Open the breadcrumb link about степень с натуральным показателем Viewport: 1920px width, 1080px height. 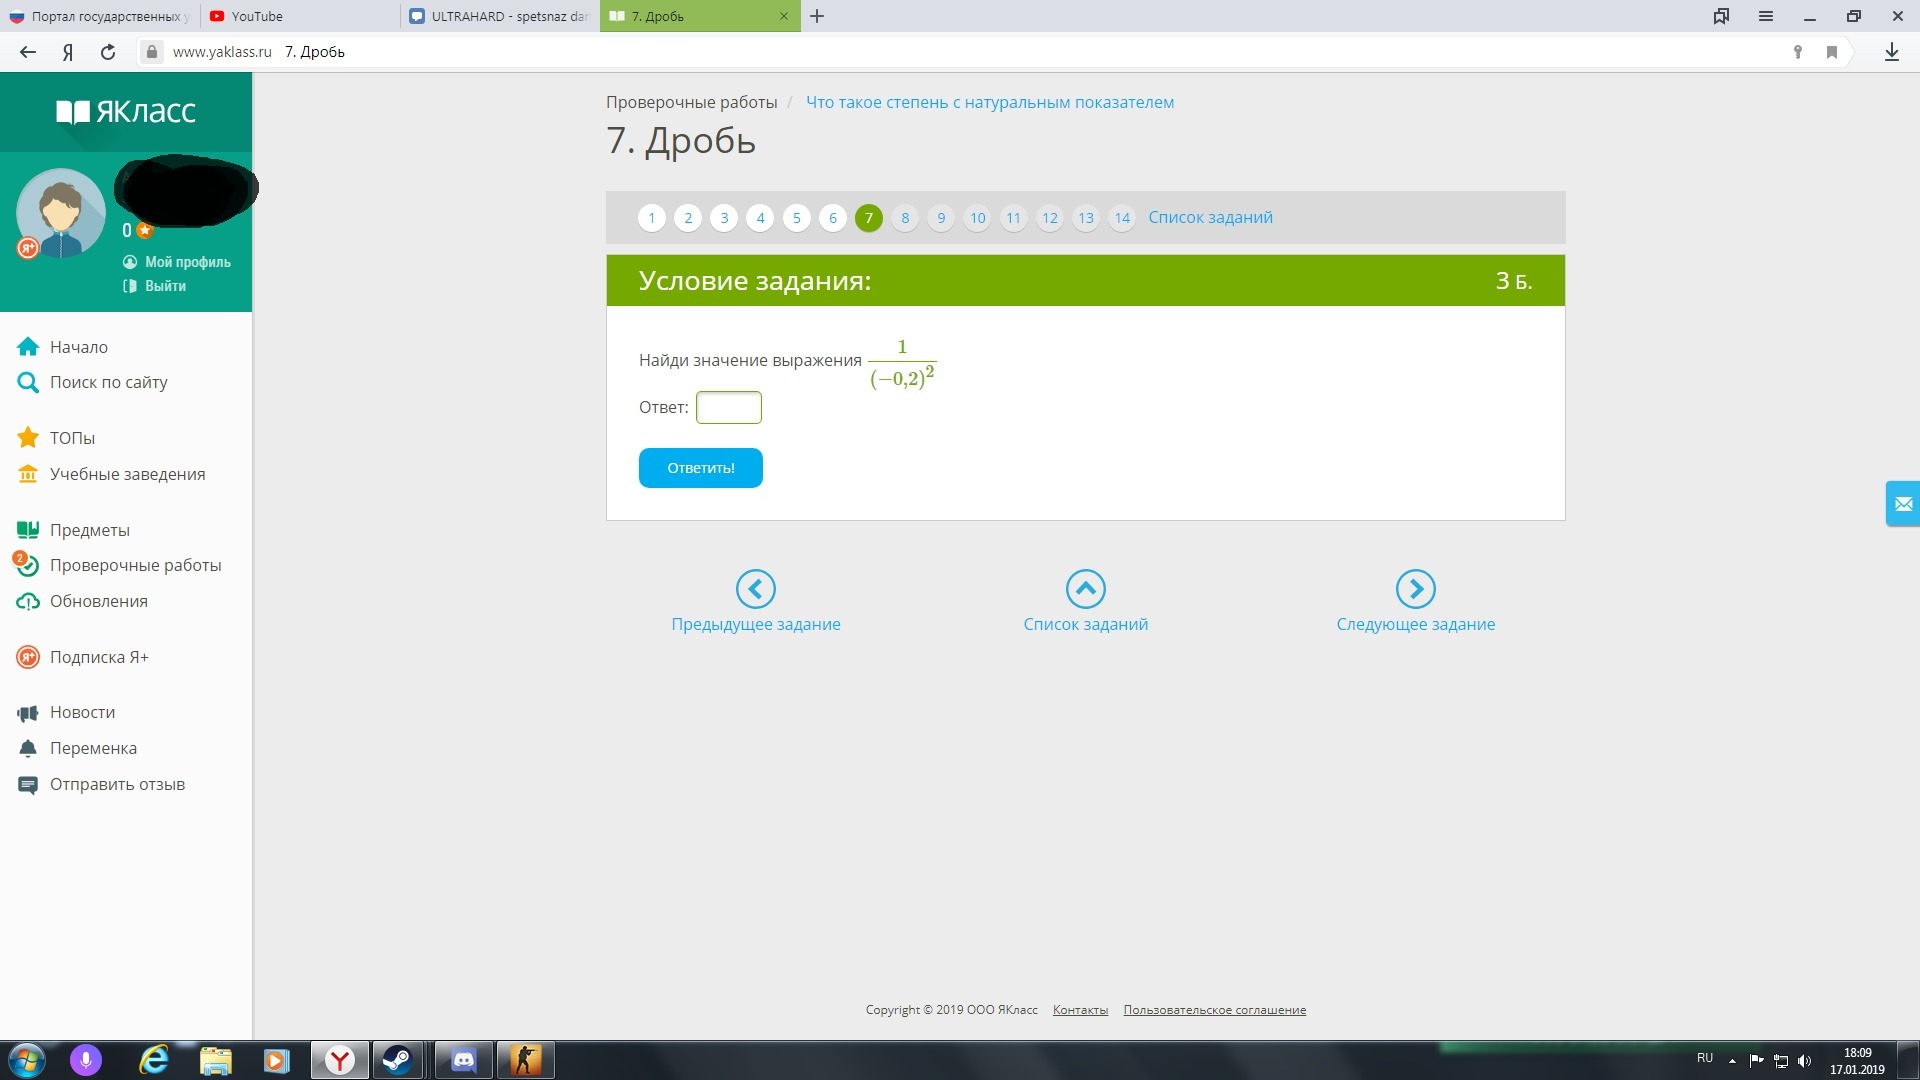(x=989, y=102)
